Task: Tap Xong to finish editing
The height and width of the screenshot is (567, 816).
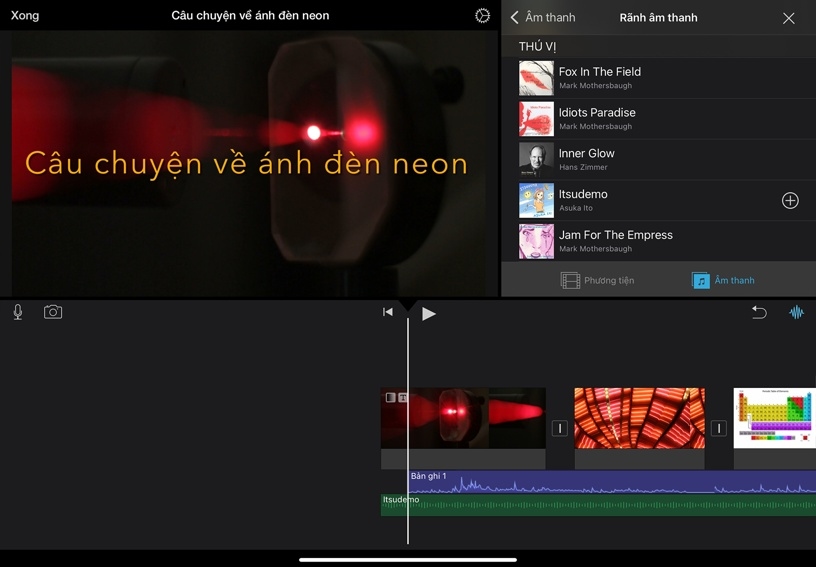Action: coord(25,16)
